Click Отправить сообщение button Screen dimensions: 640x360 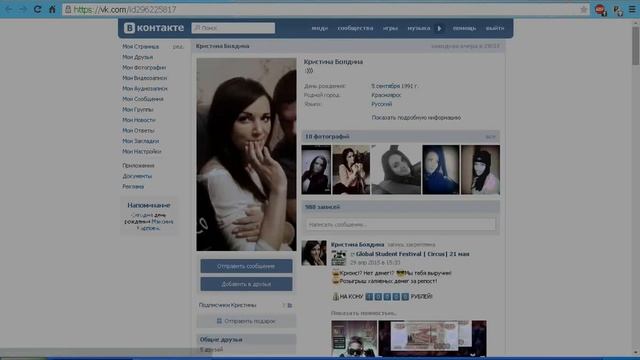(x=246, y=266)
